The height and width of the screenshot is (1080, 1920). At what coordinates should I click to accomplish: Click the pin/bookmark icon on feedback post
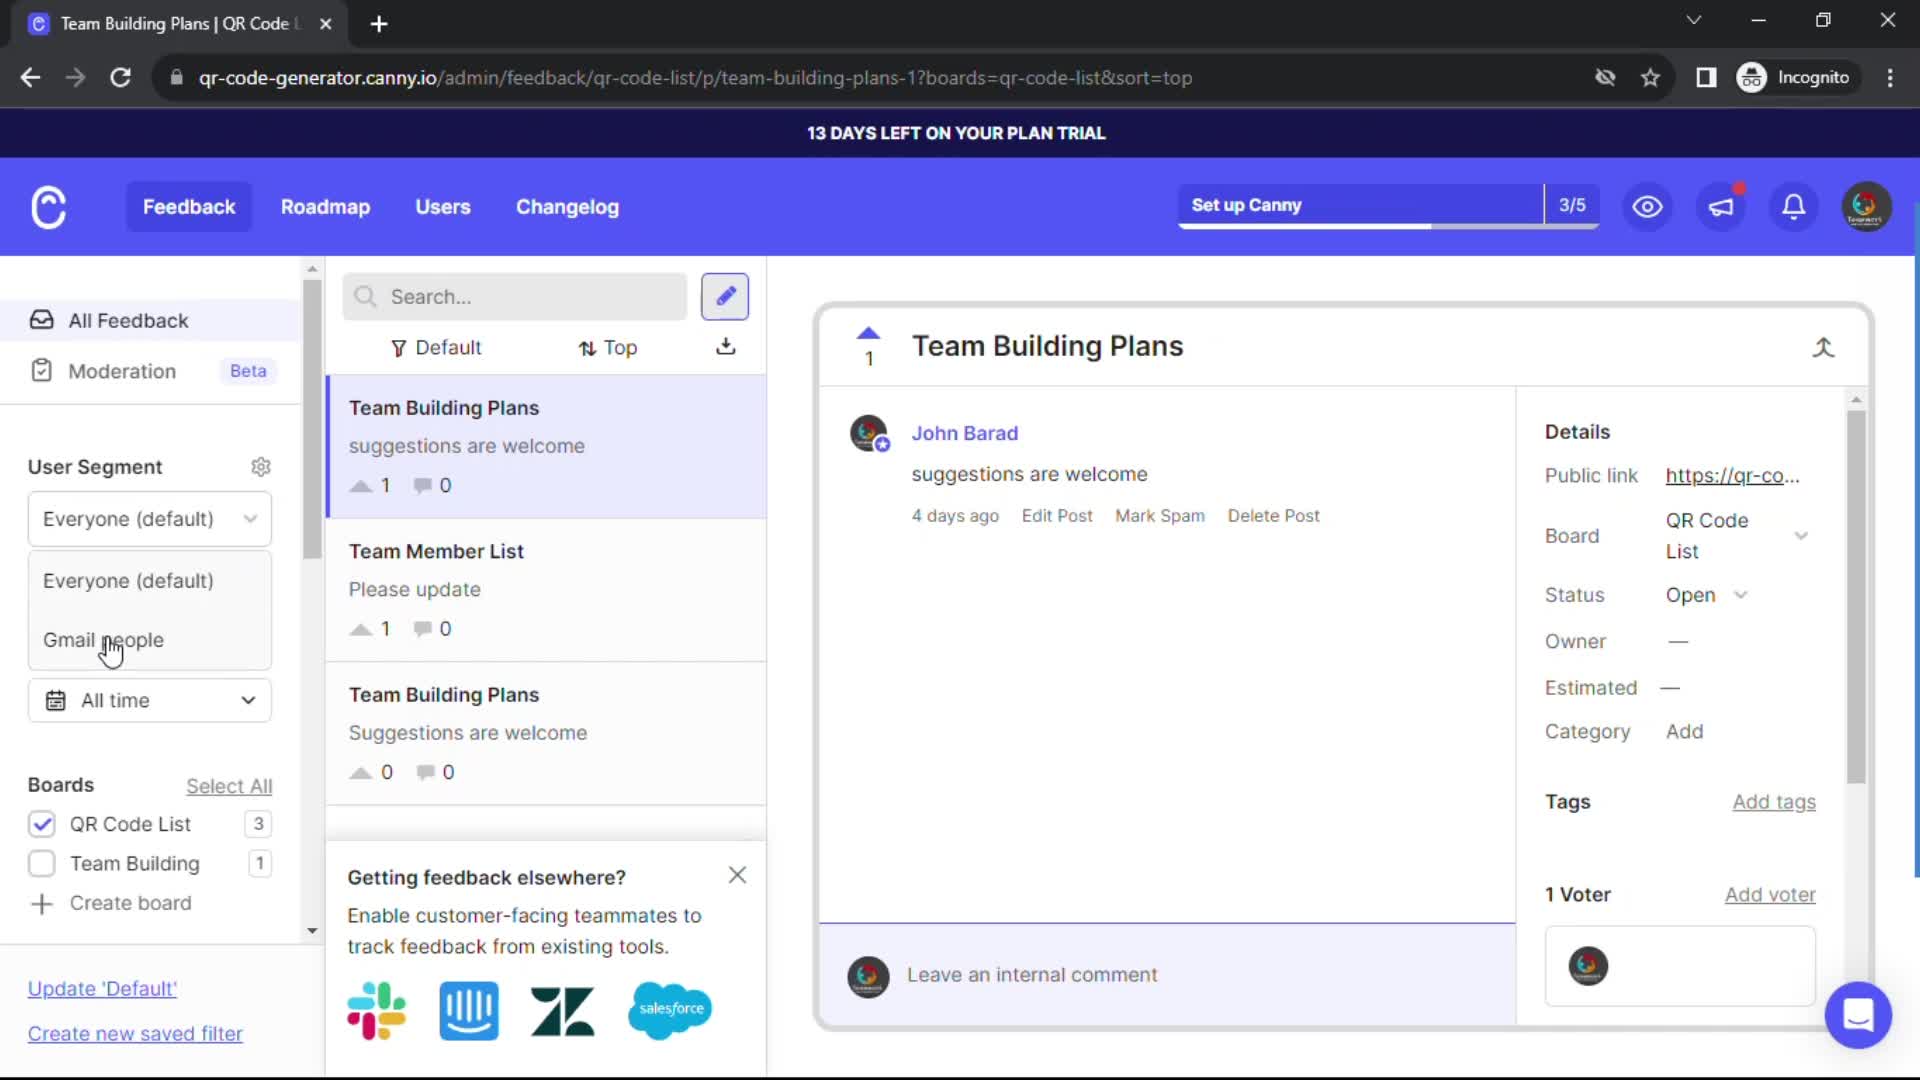tap(1825, 345)
